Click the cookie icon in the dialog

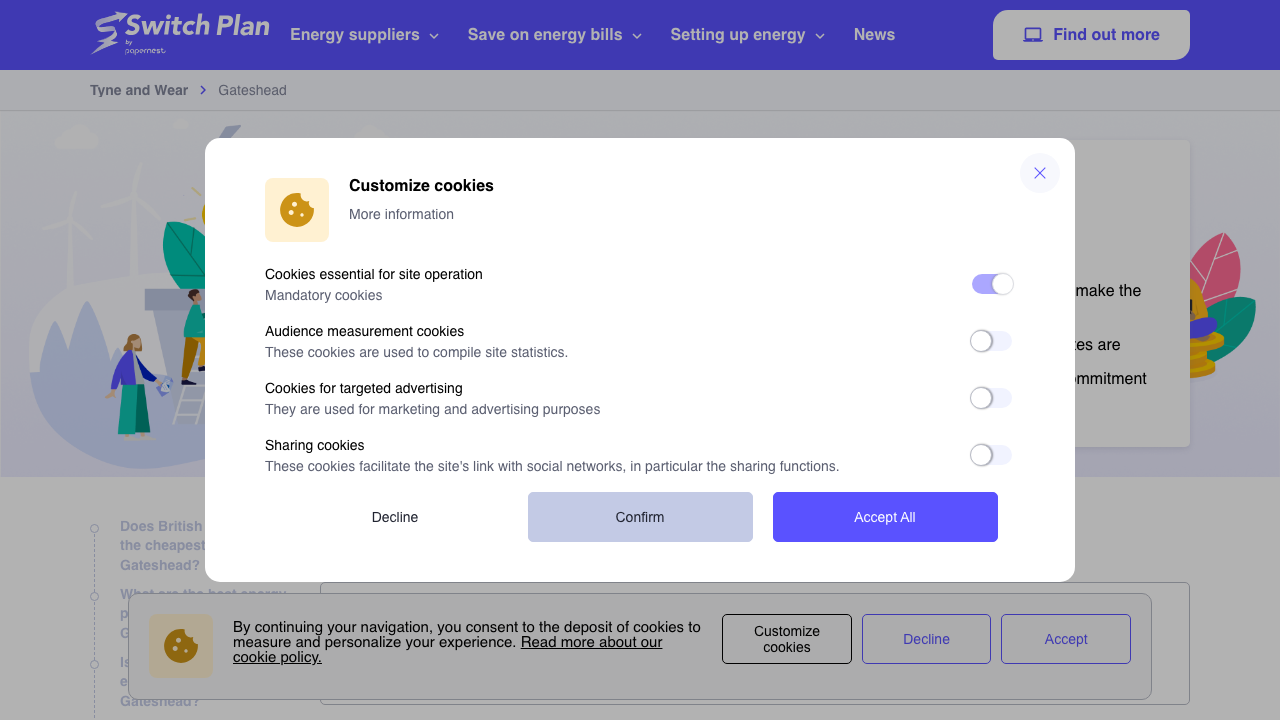pyautogui.click(x=296, y=209)
